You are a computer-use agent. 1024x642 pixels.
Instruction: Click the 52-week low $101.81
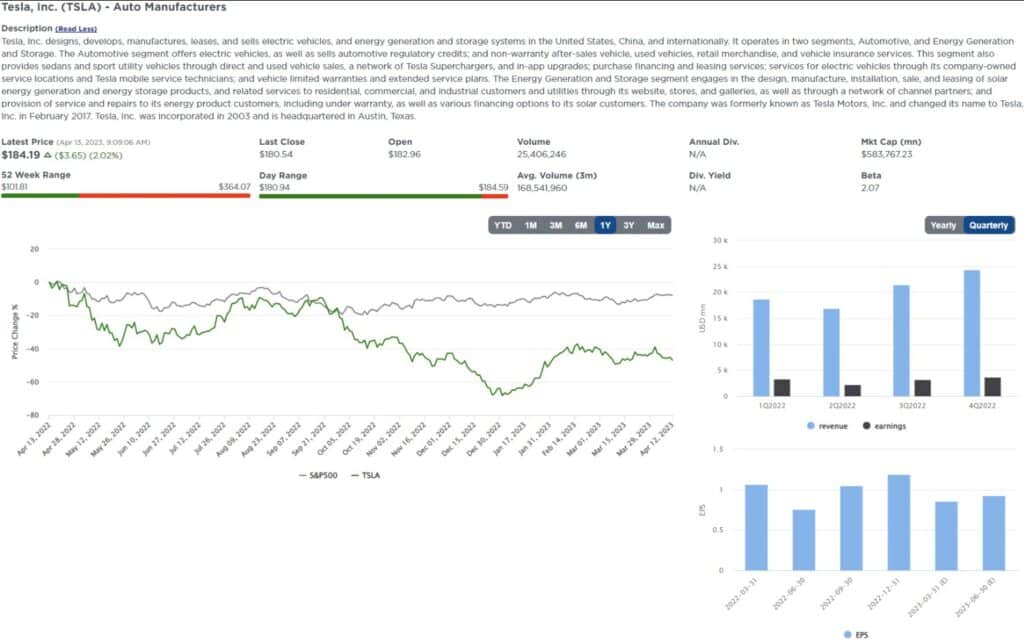[14, 187]
